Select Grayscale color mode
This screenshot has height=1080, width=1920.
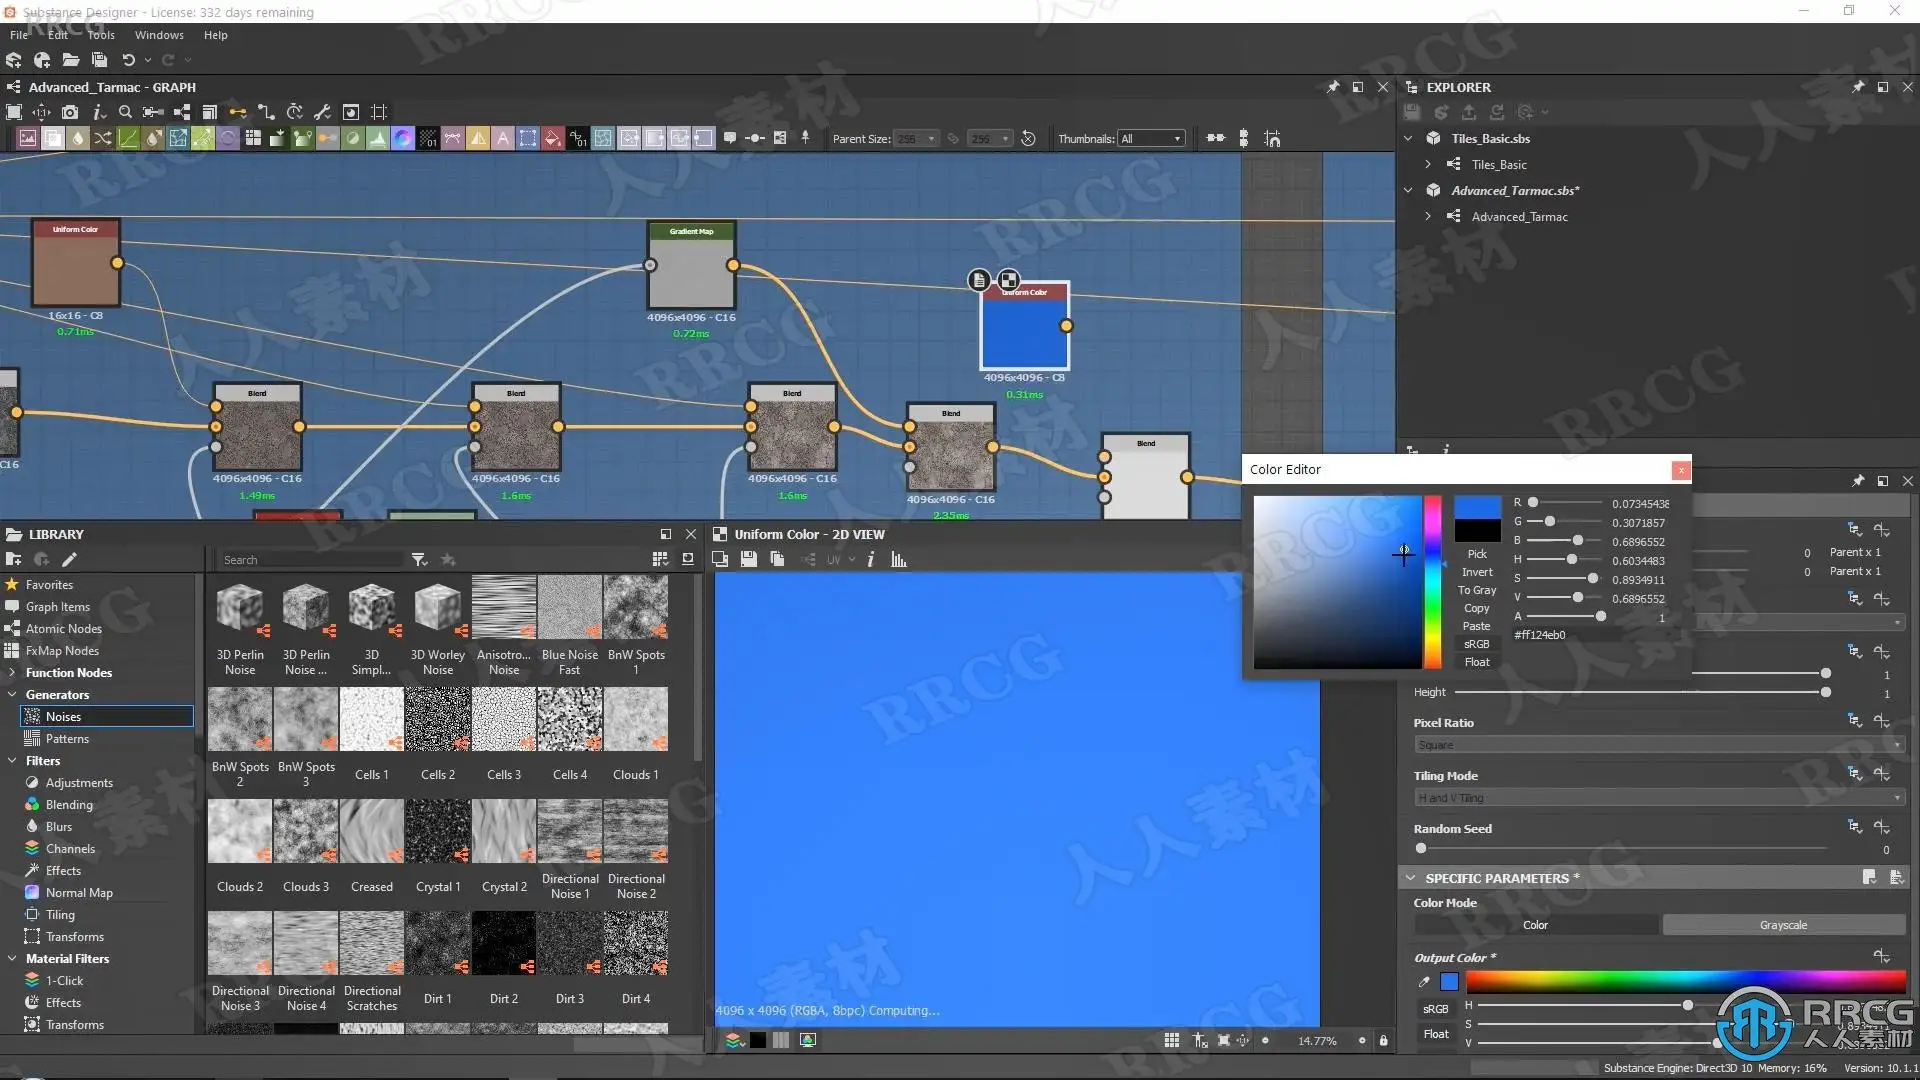(1783, 925)
